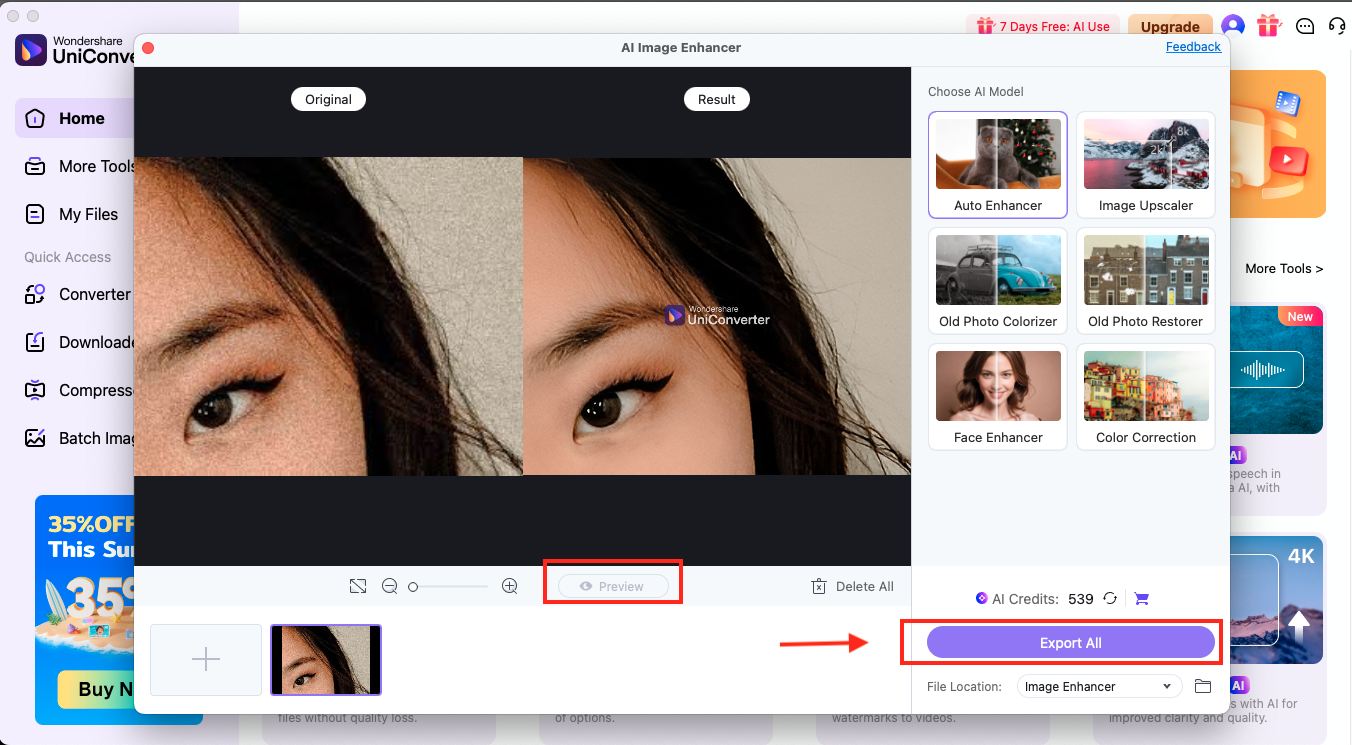Screen dimensions: 1352x745
Task: Add image via plus tile
Action: [x=206, y=660]
